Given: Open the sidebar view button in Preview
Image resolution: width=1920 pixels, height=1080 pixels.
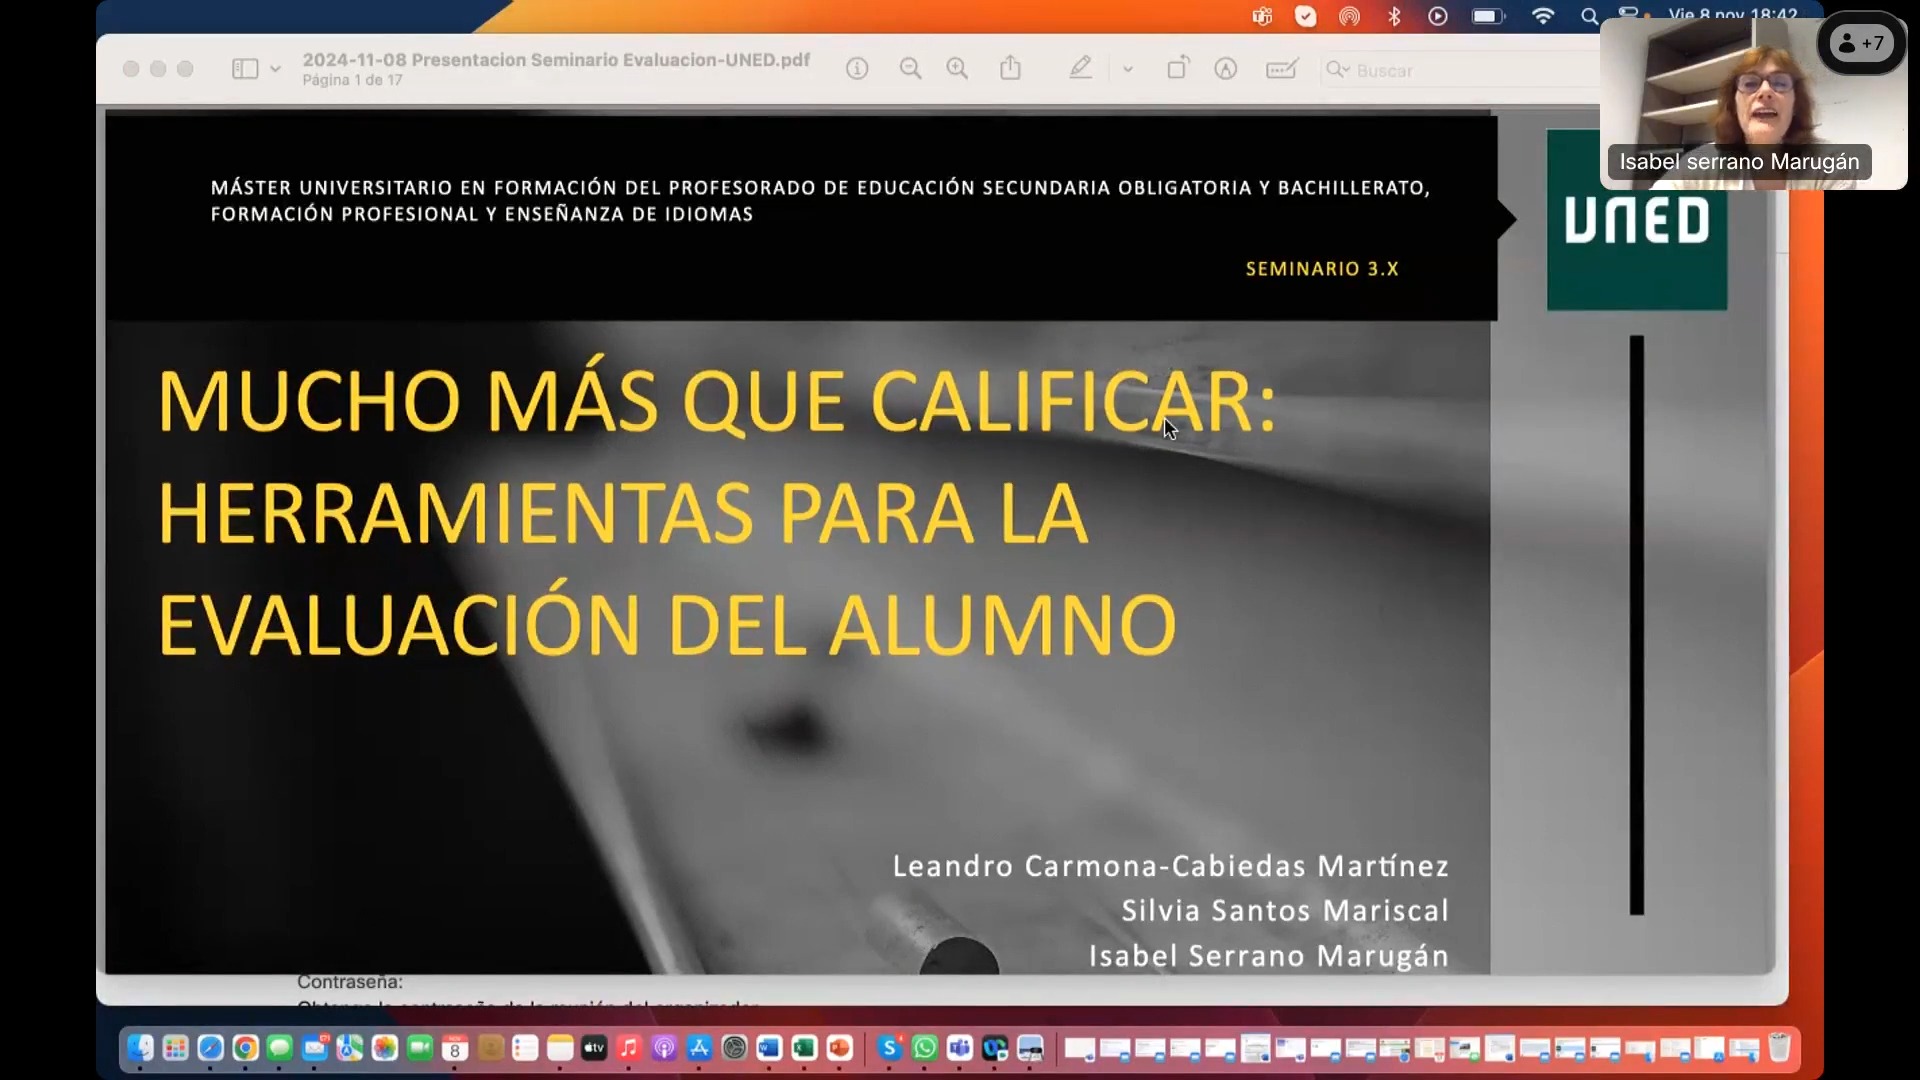Looking at the screenshot, I should point(245,69).
